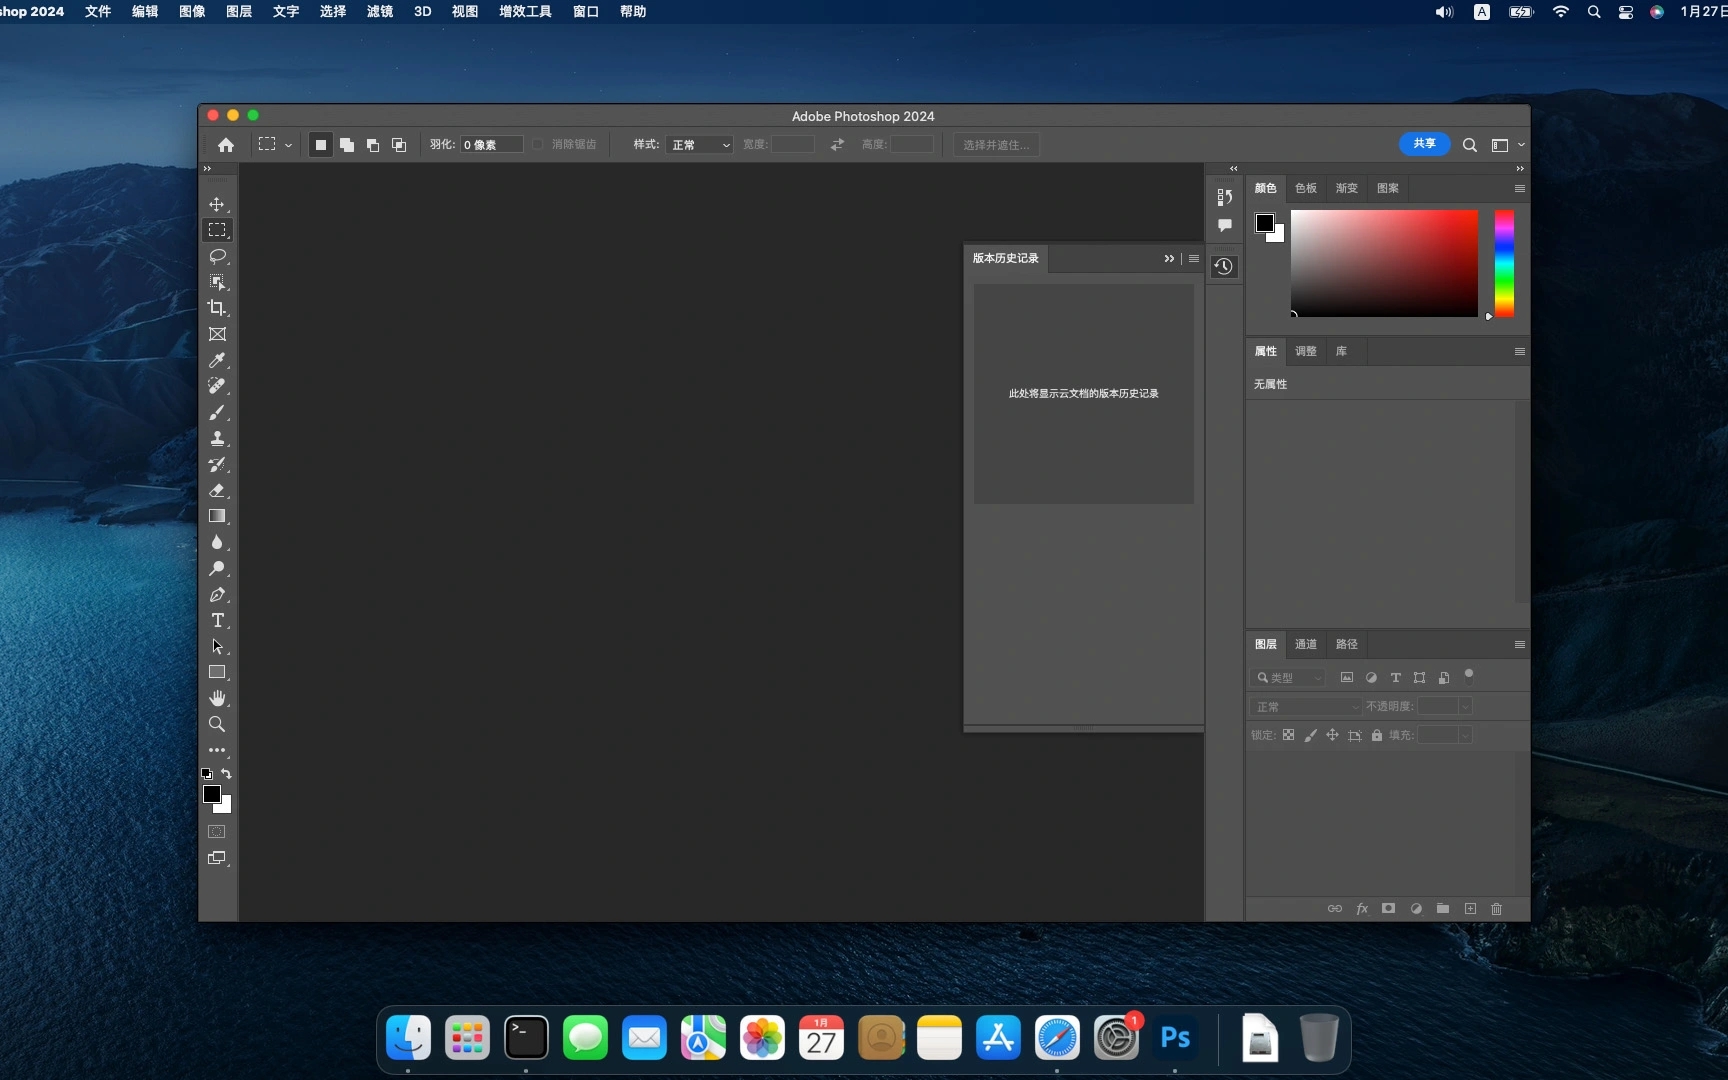Toggle lock transparent pixels icon
Screen dimensions: 1728x1080
pyautogui.click(x=1289, y=735)
